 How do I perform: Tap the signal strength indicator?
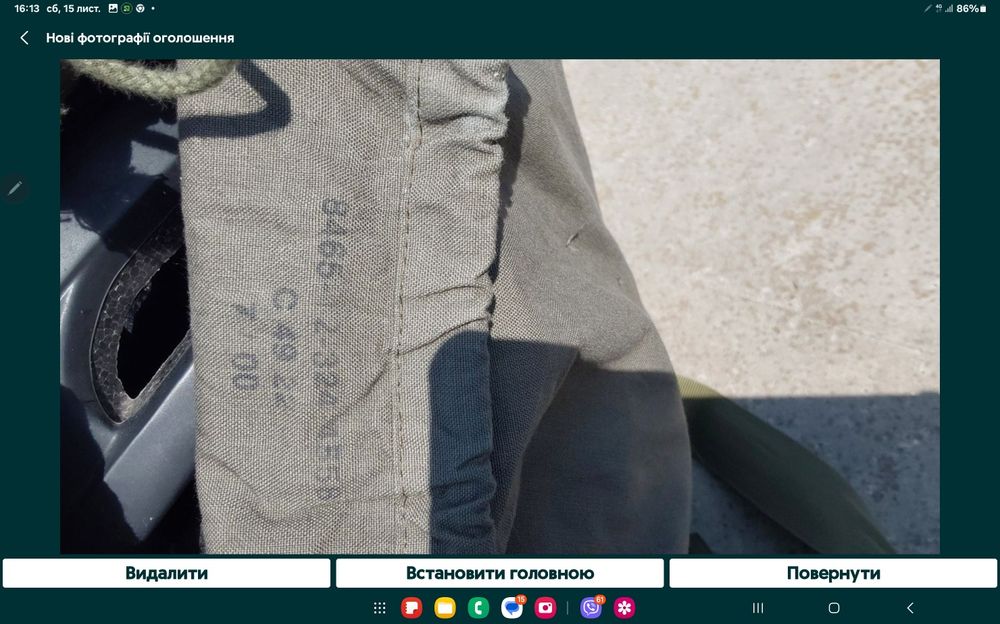[x=948, y=8]
